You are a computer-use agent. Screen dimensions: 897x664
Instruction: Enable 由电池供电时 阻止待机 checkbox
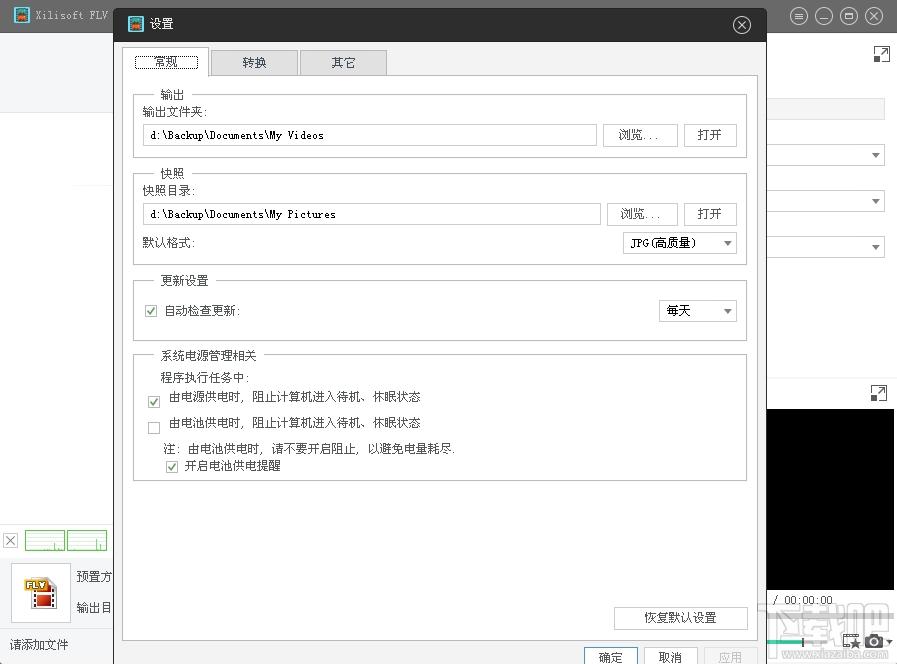point(154,428)
